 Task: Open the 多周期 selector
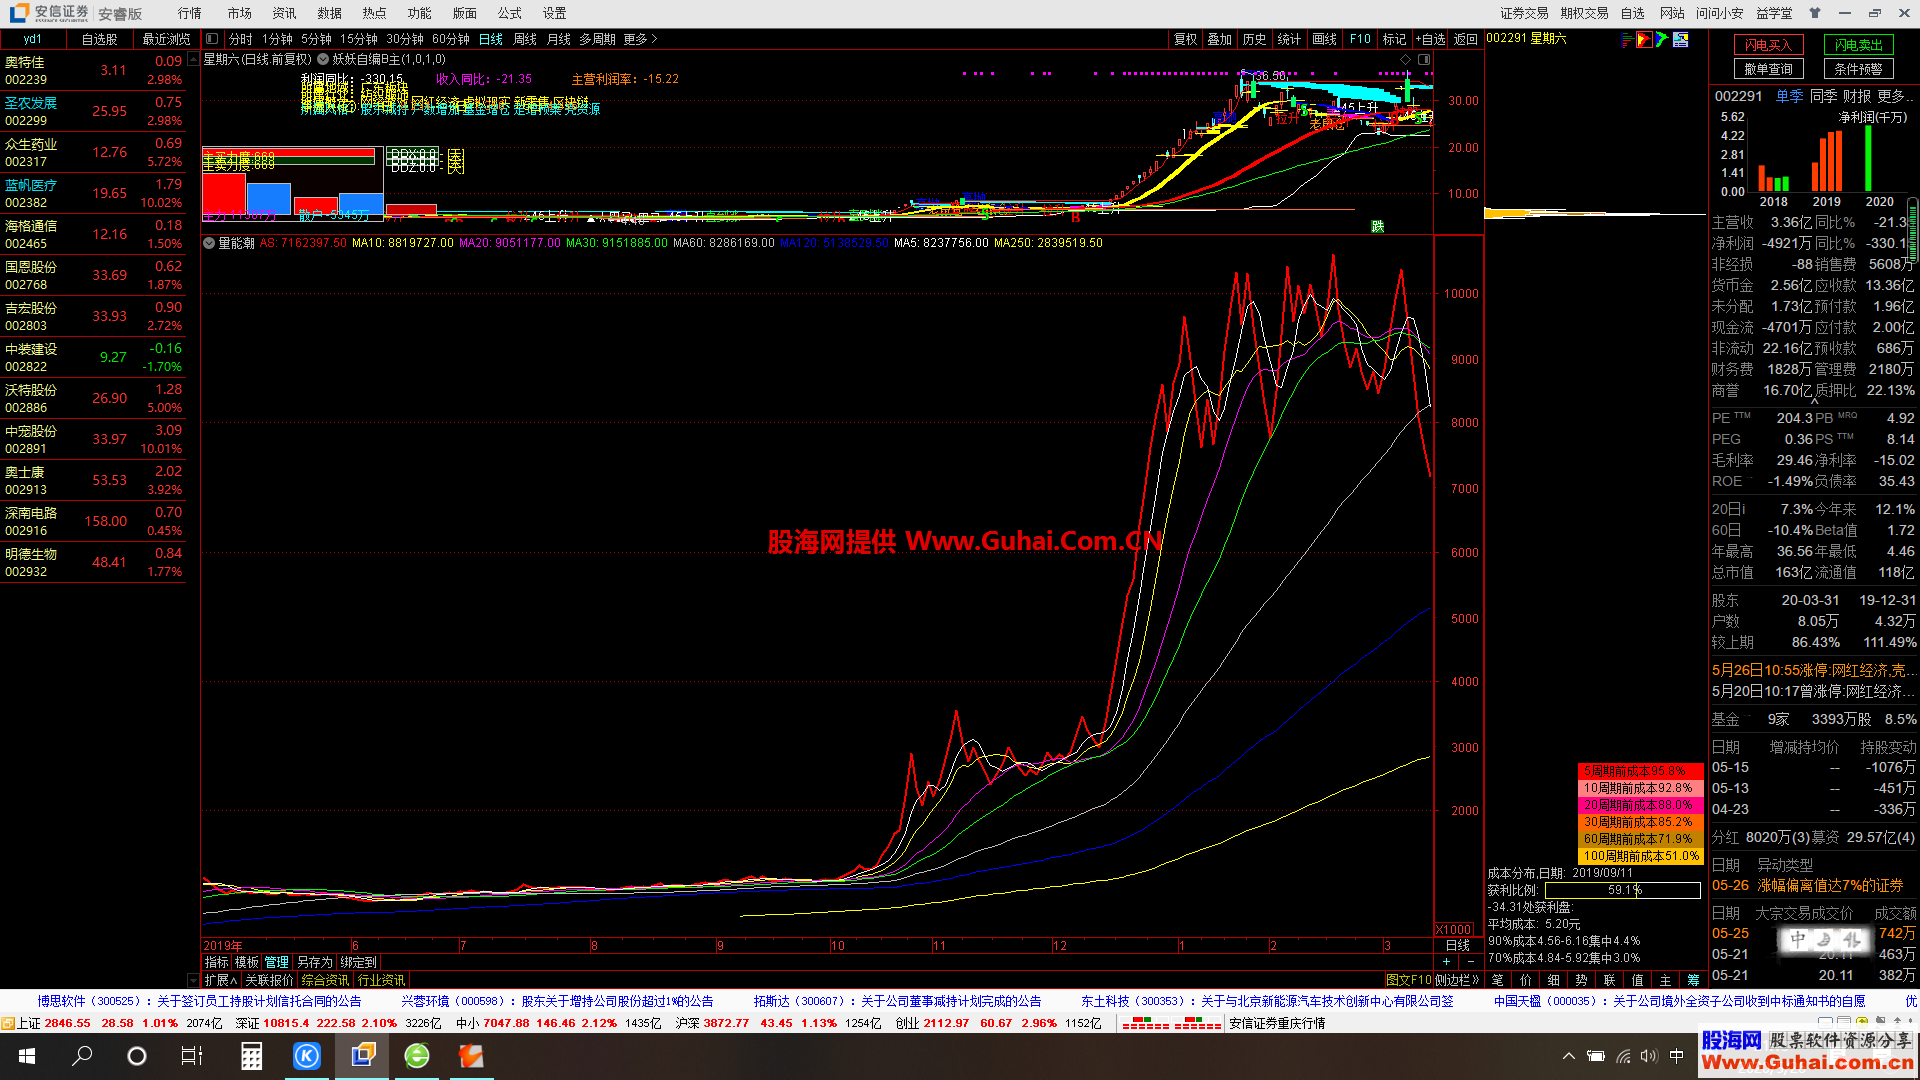(x=597, y=39)
